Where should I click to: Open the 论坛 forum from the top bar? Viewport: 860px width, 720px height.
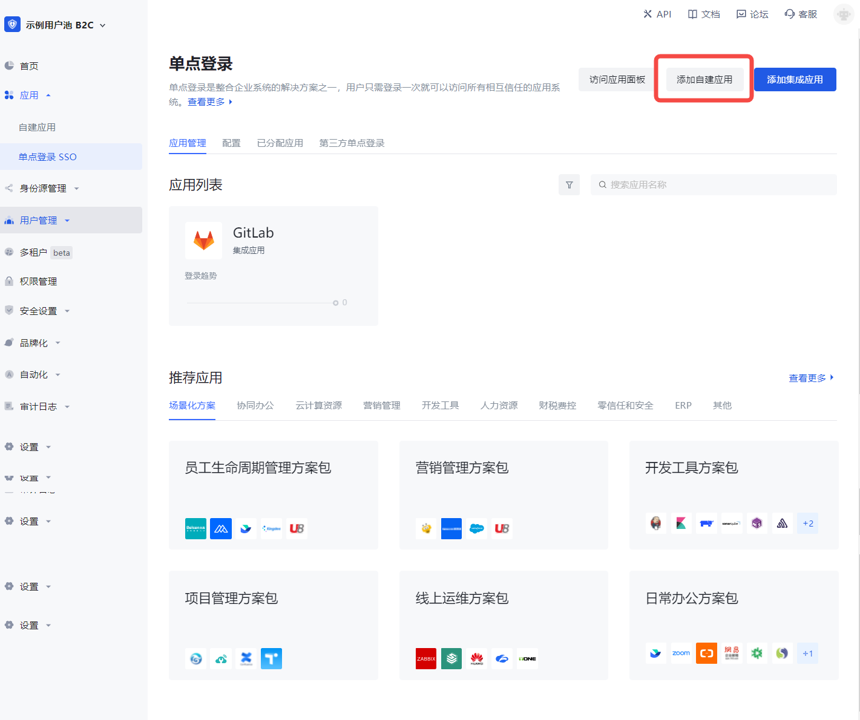(x=752, y=14)
